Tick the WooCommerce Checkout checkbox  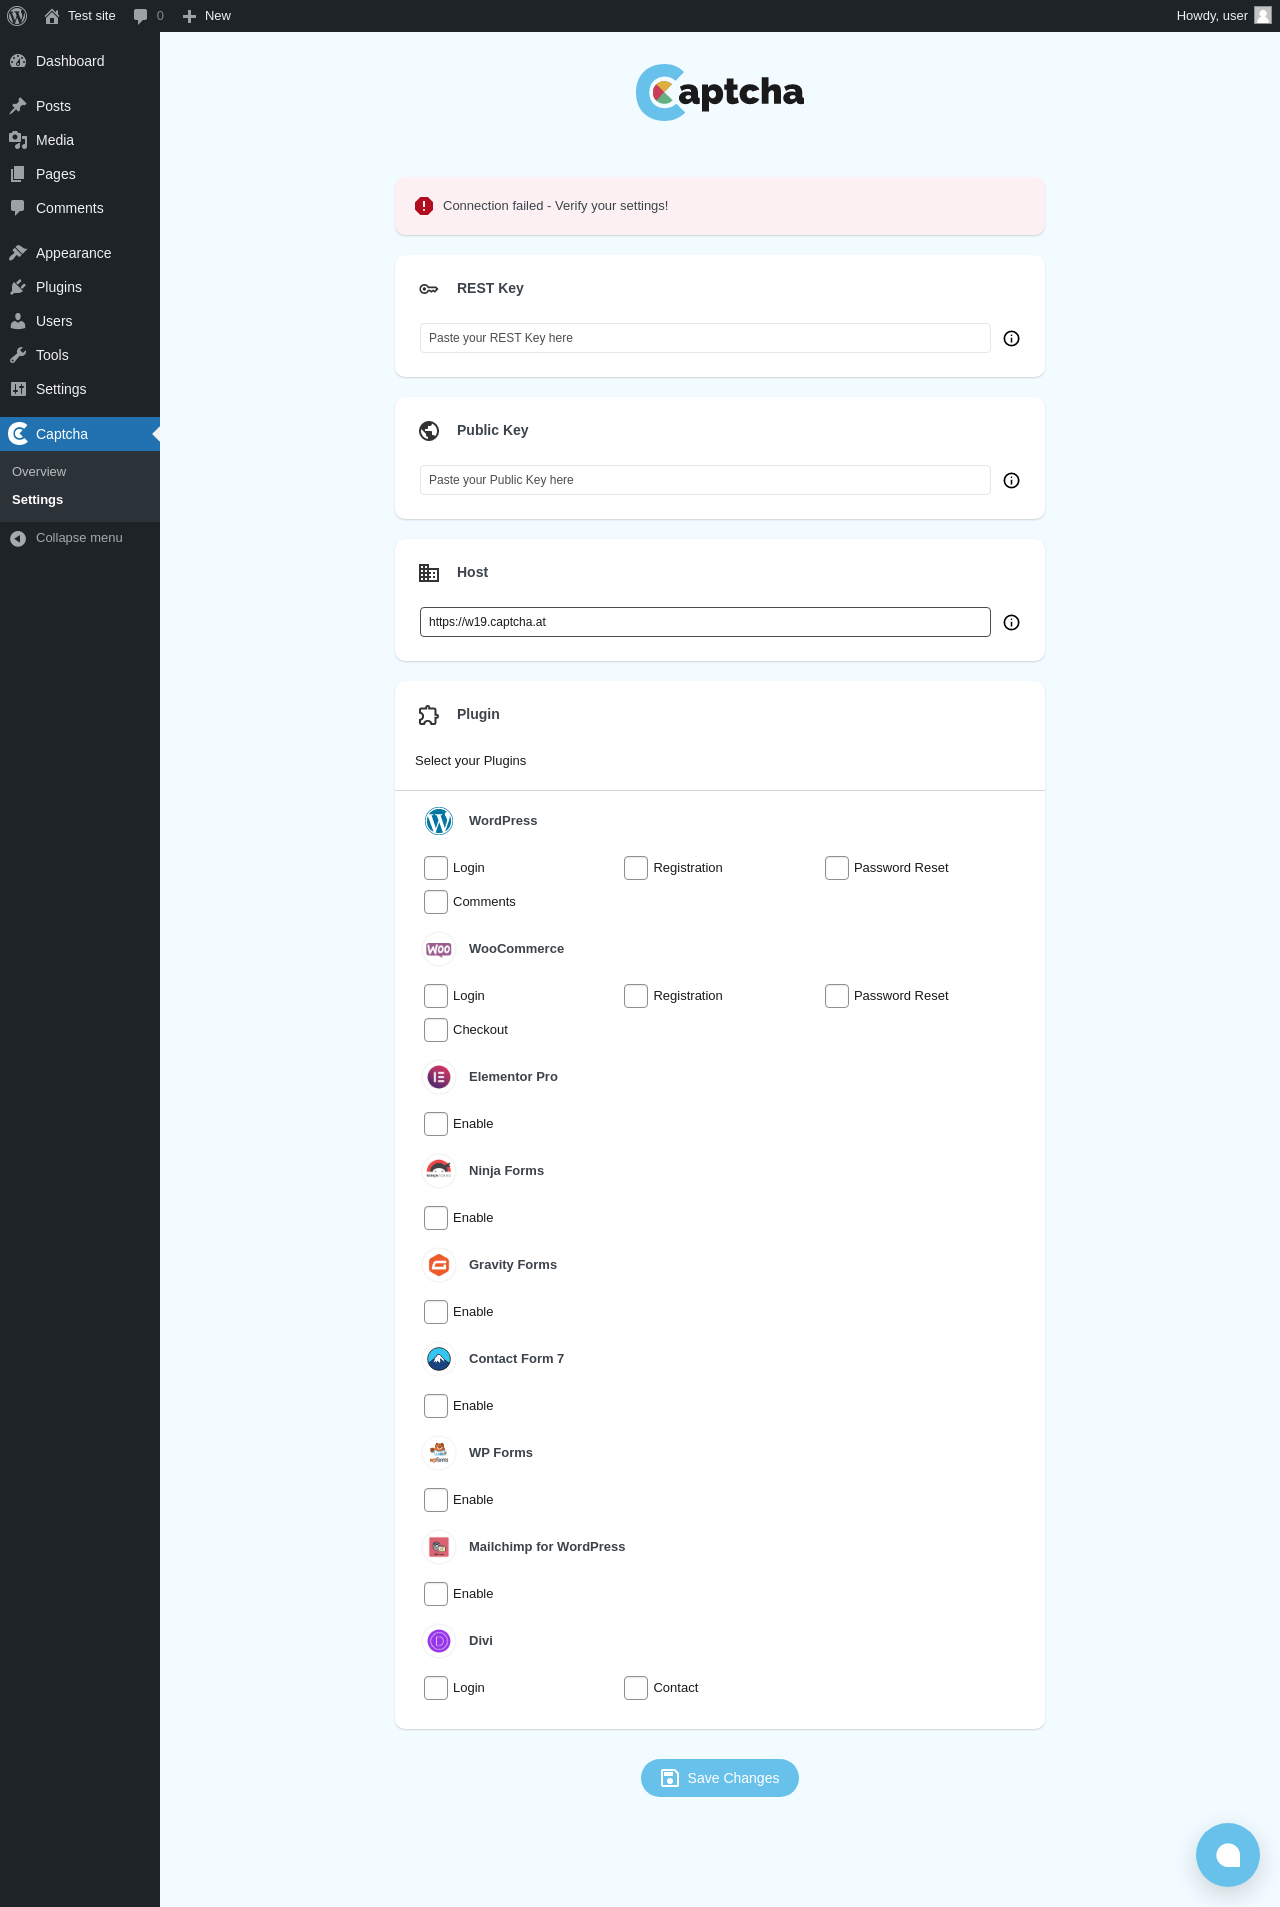(436, 1030)
